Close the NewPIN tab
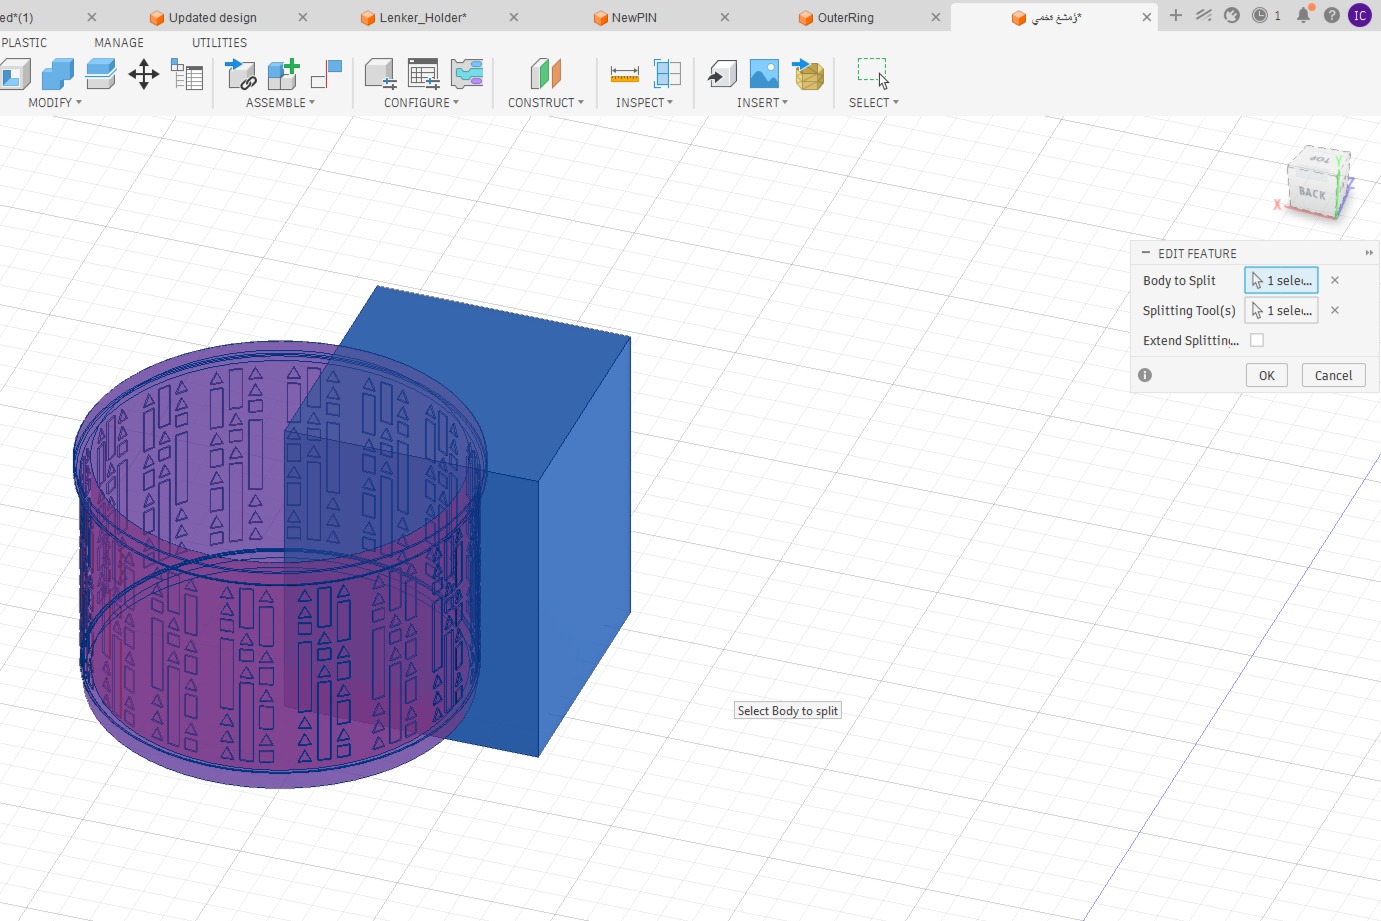This screenshot has width=1381, height=921. click(725, 17)
